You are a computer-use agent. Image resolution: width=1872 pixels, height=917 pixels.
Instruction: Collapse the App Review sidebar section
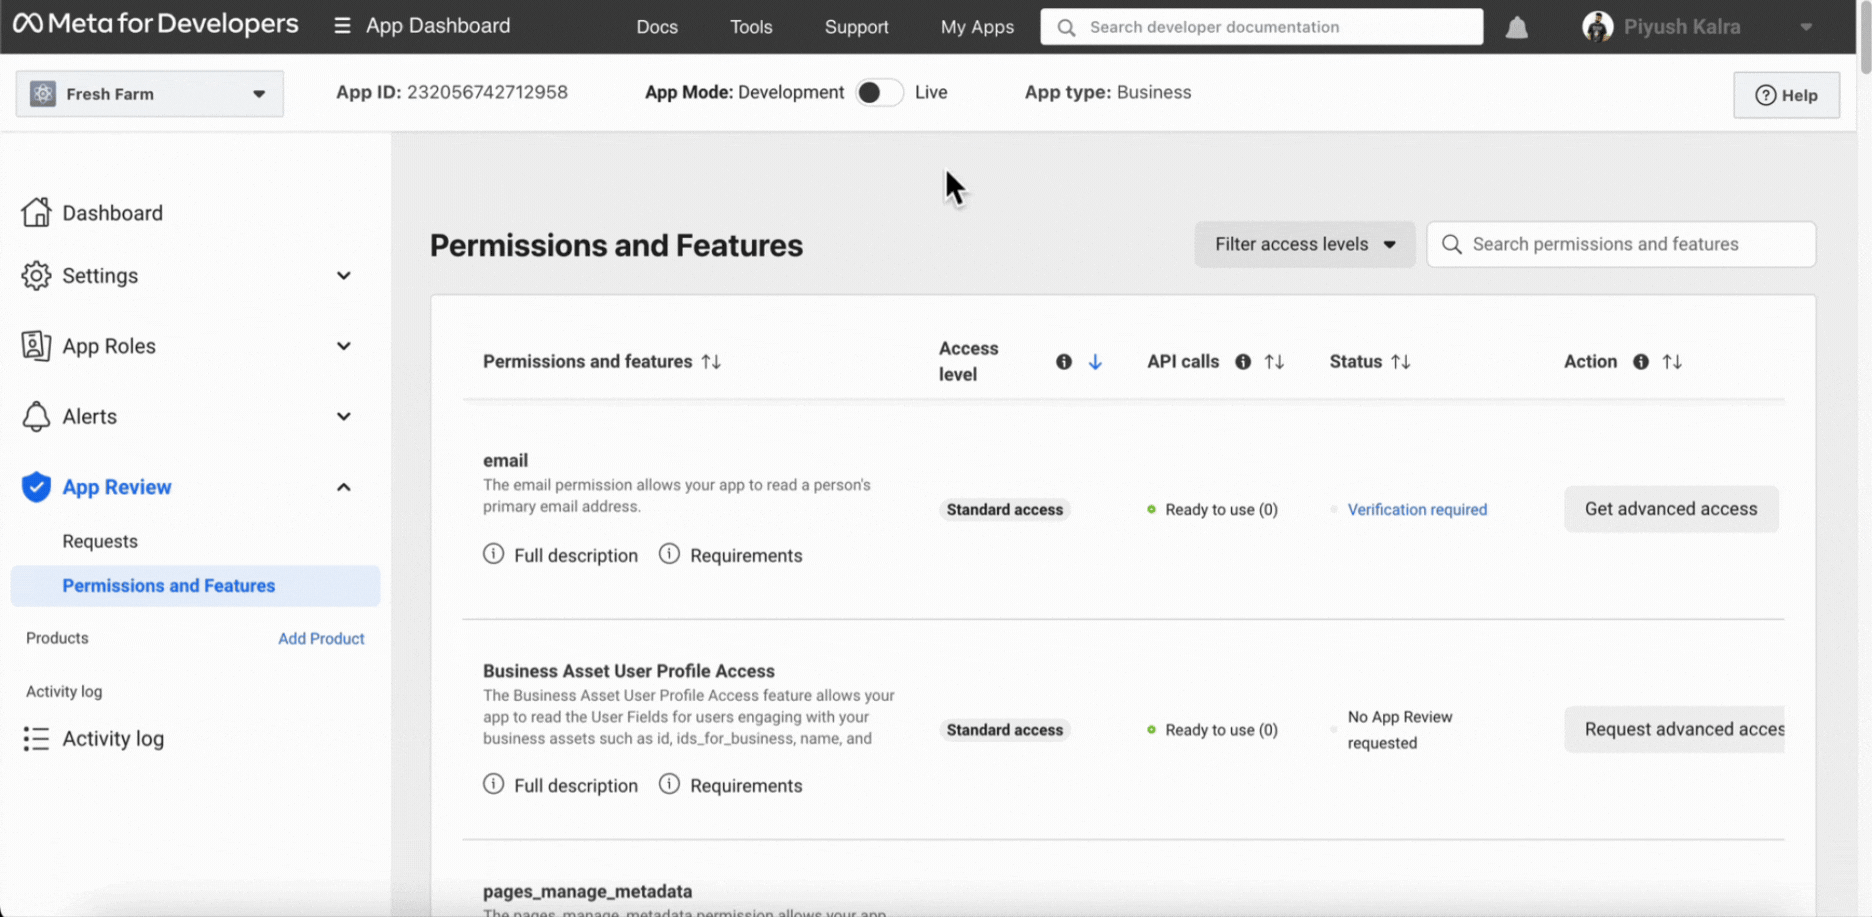[x=343, y=487]
